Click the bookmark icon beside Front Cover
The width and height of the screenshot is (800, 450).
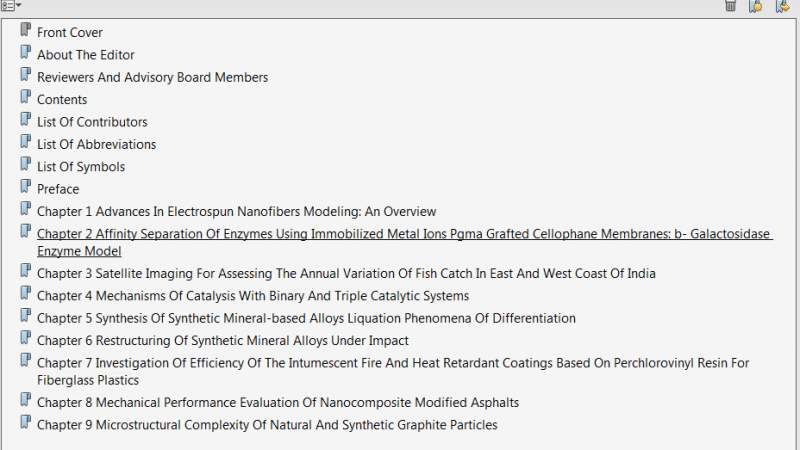click(26, 31)
